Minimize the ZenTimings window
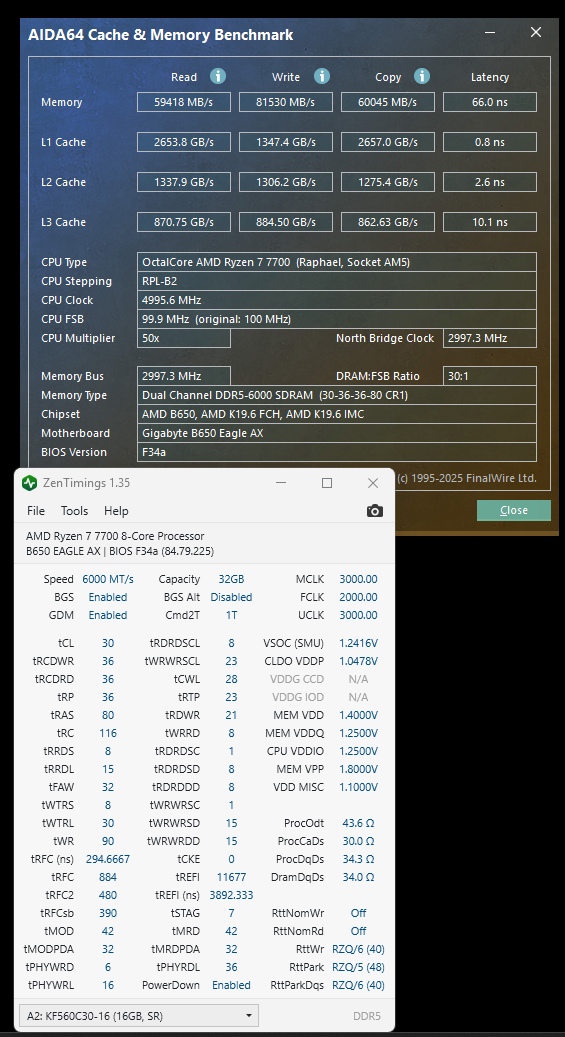565x1037 pixels. 281,483
